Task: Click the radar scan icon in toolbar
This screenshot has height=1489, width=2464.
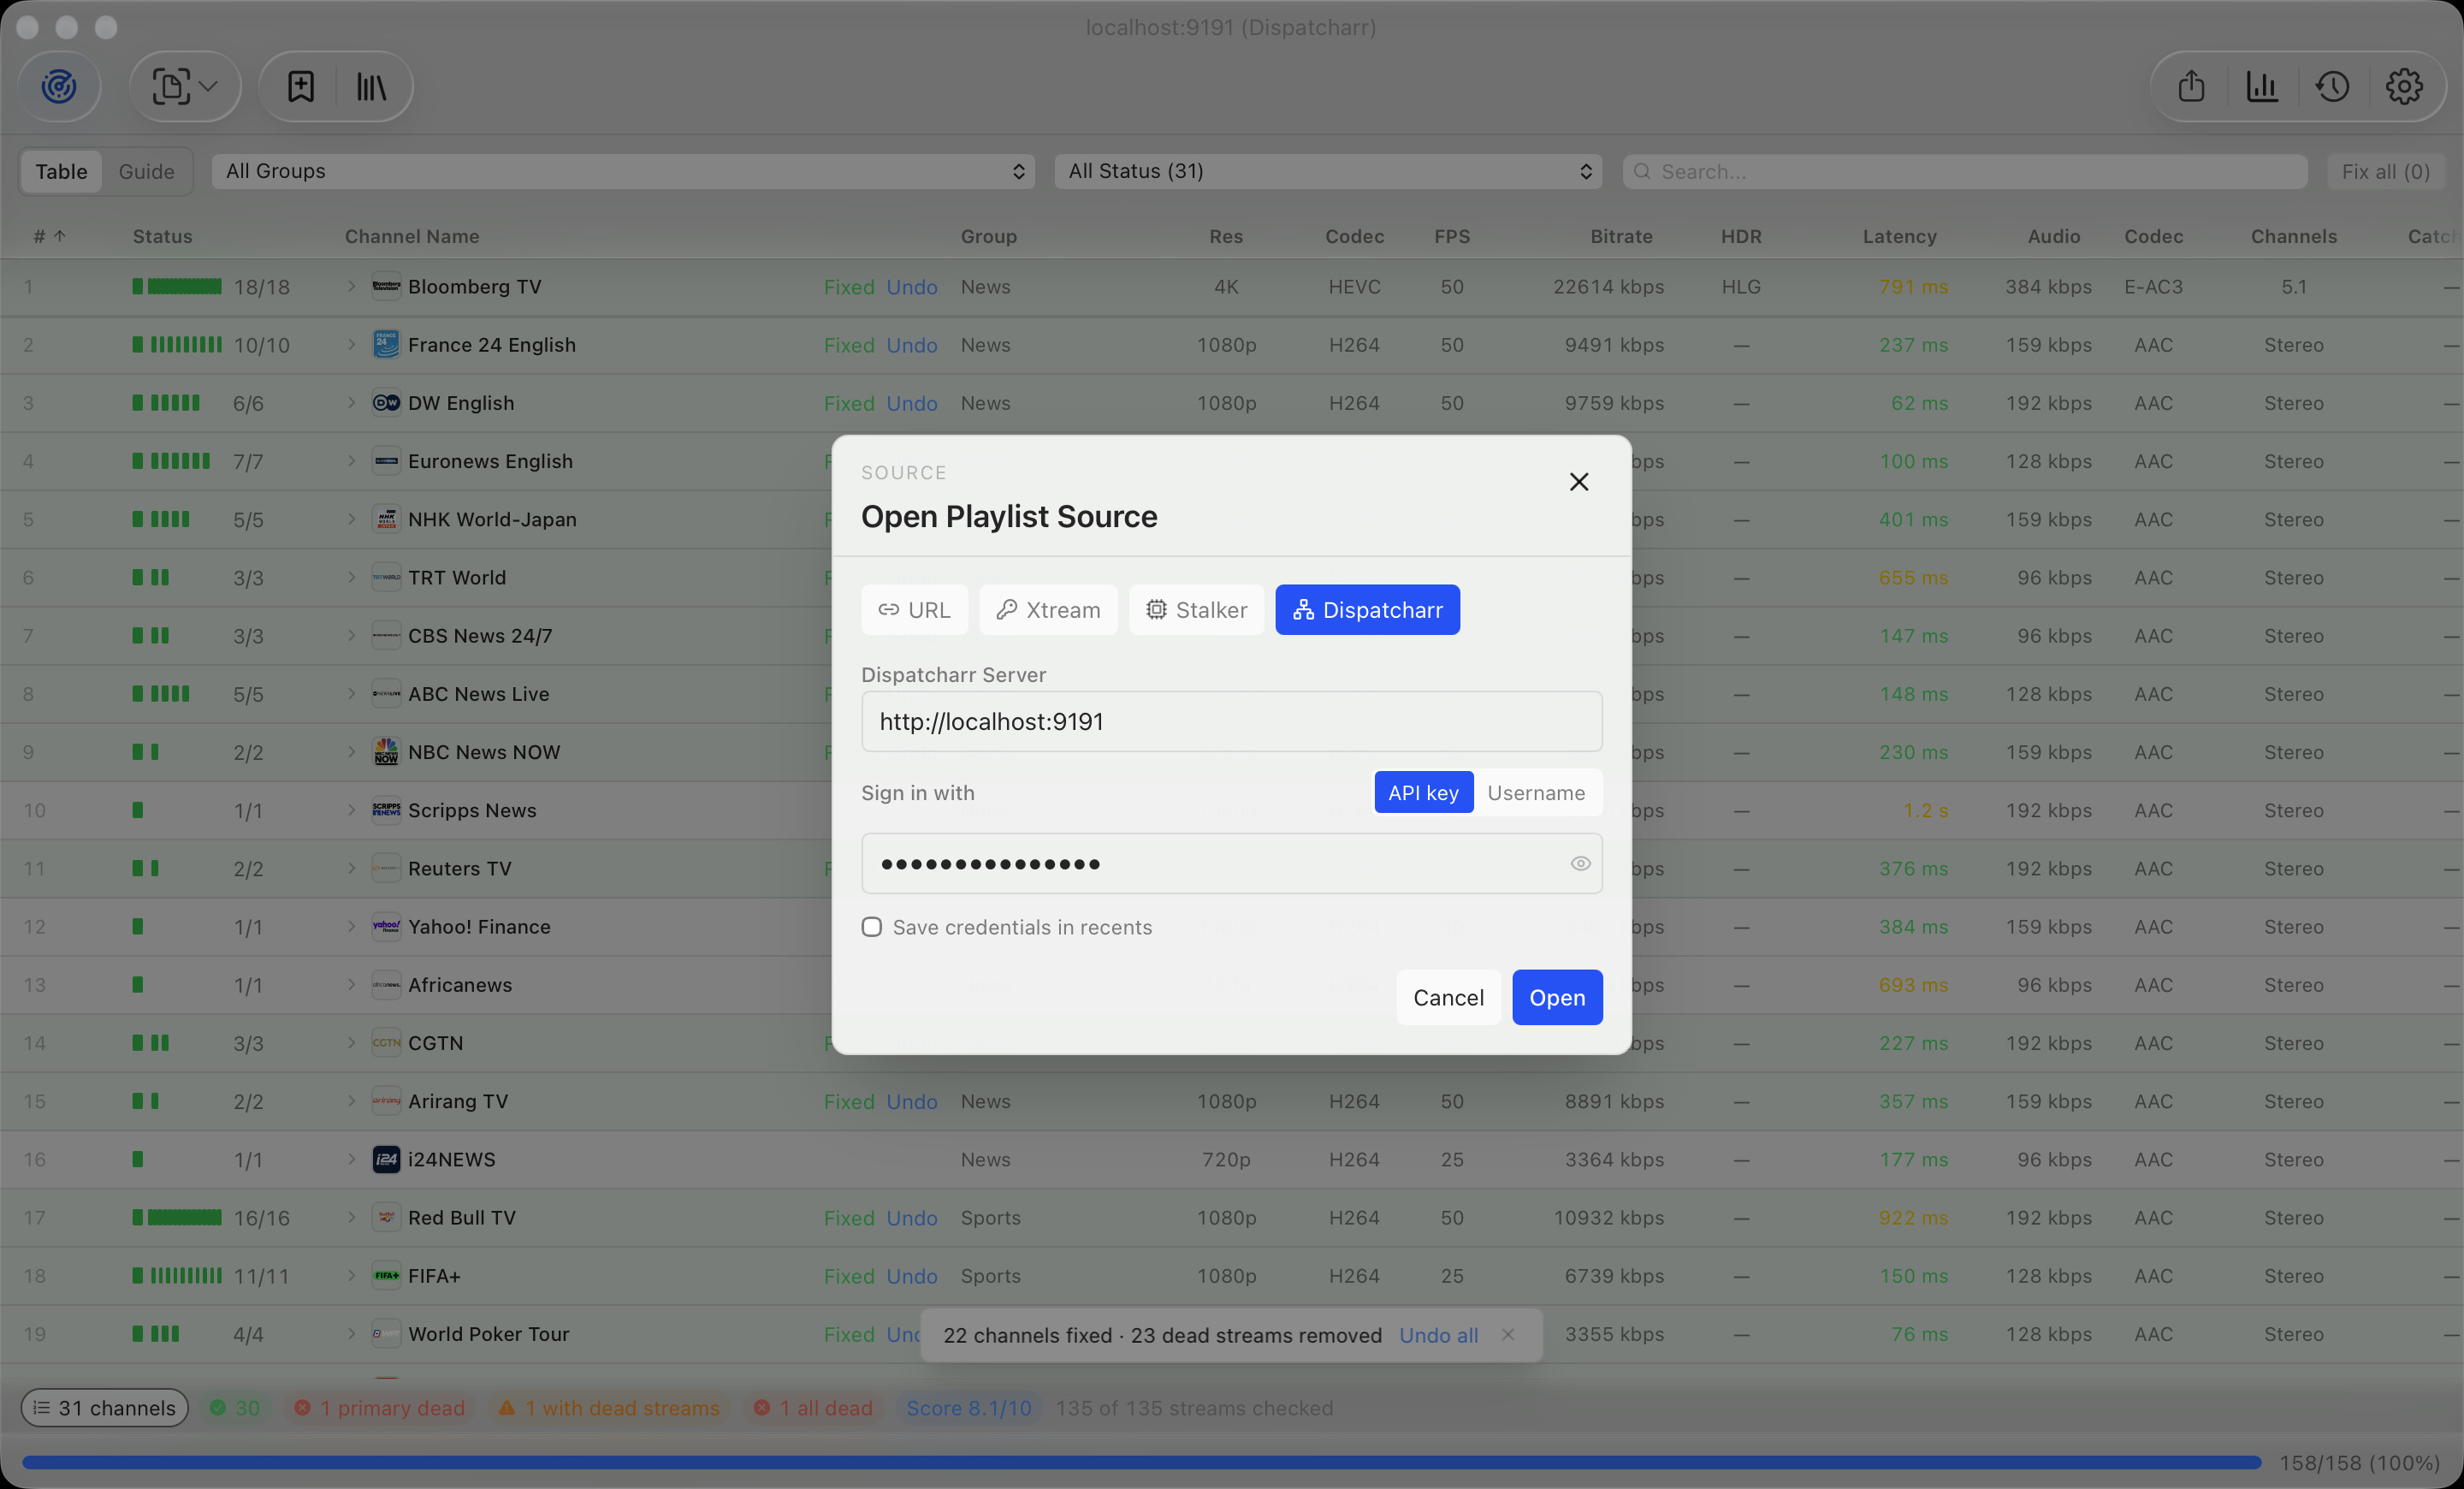Action: click(x=59, y=86)
